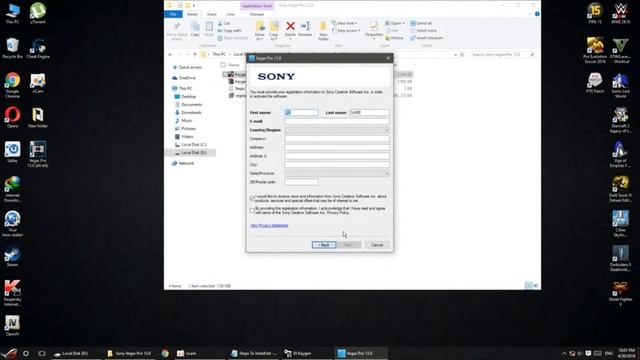This screenshot has height=360, width=640.
Task: Select Network in navigation pane
Action: 183,163
